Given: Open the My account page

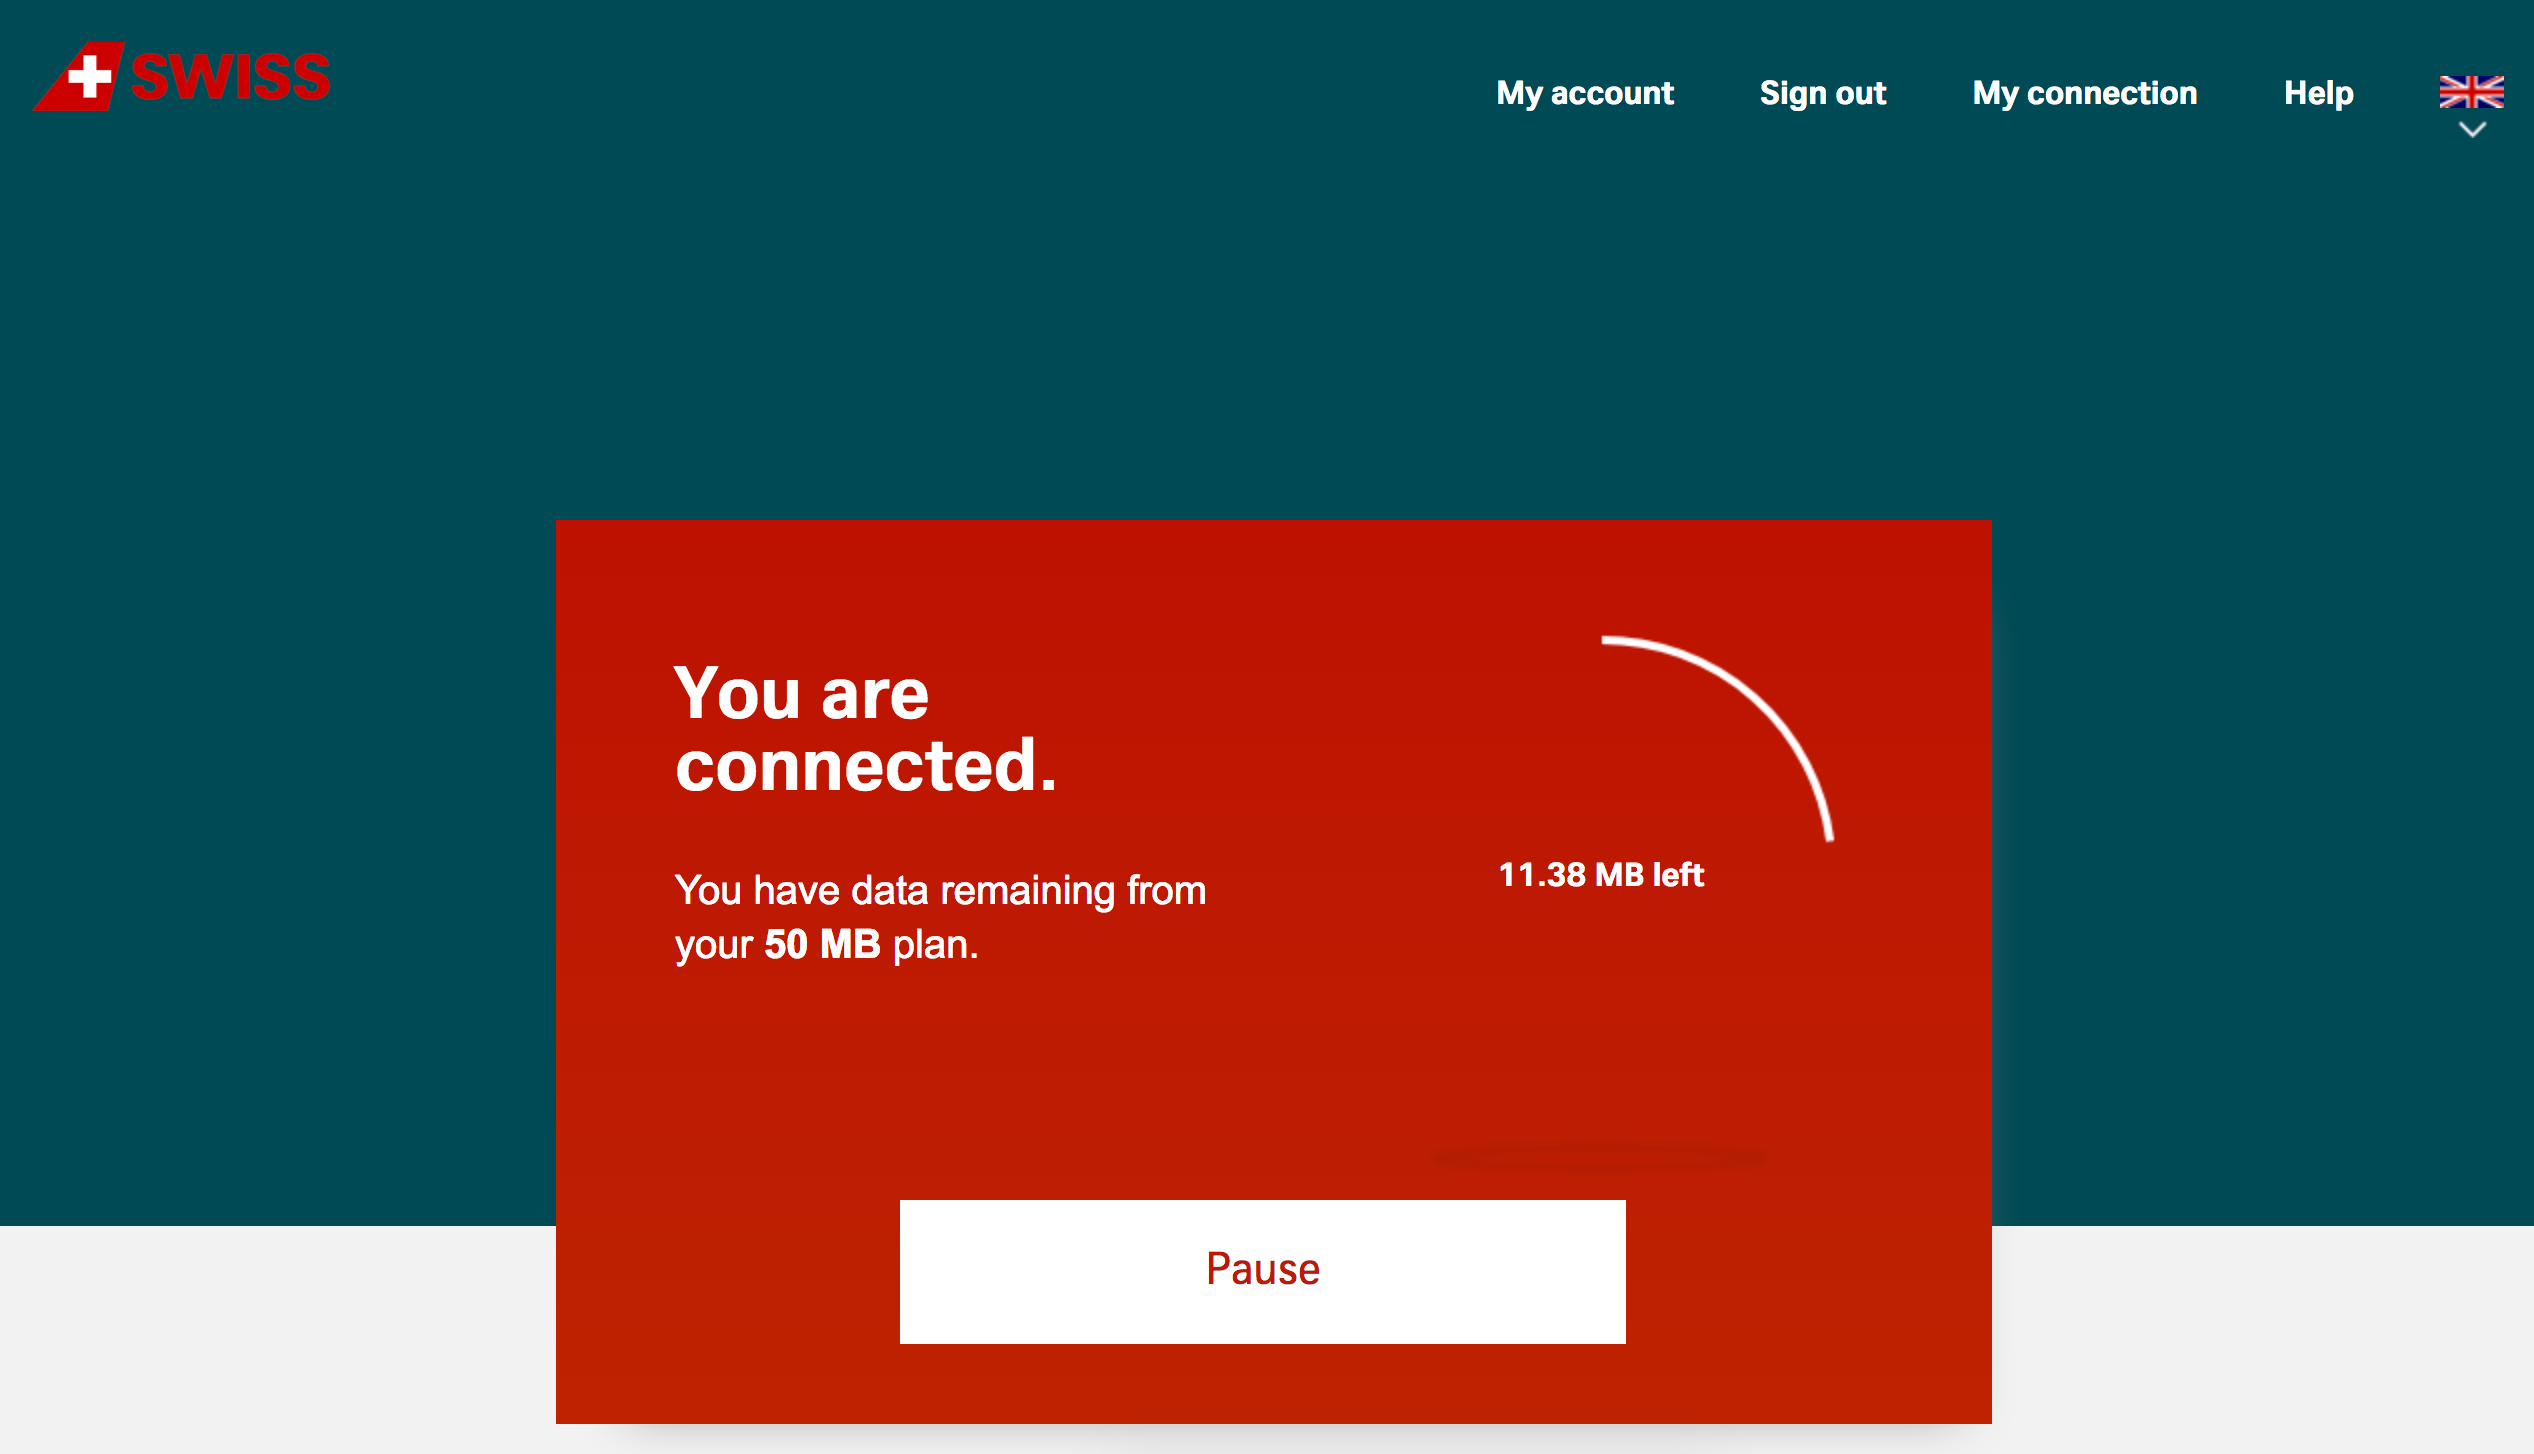Looking at the screenshot, I should (1584, 93).
